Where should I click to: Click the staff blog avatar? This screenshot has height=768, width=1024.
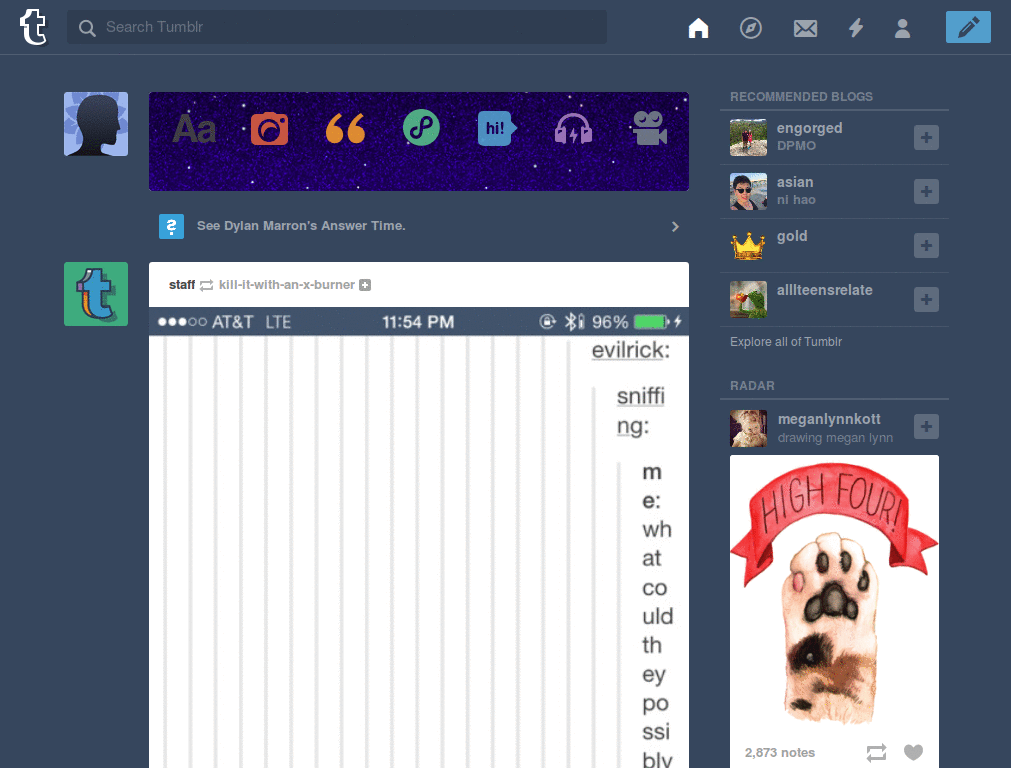click(x=96, y=294)
